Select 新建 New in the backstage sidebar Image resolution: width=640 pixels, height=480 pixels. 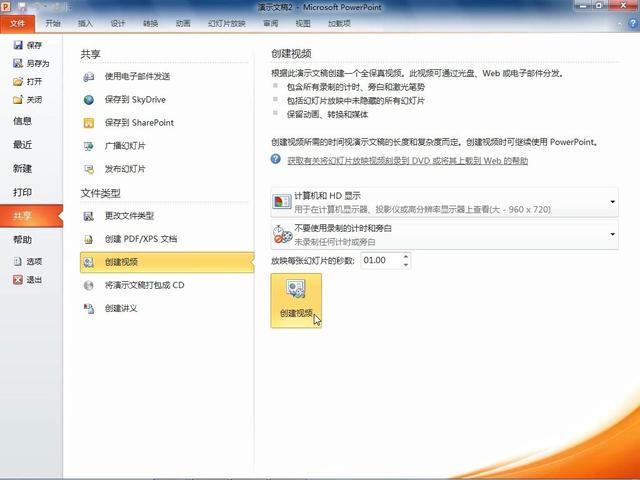pos(22,169)
